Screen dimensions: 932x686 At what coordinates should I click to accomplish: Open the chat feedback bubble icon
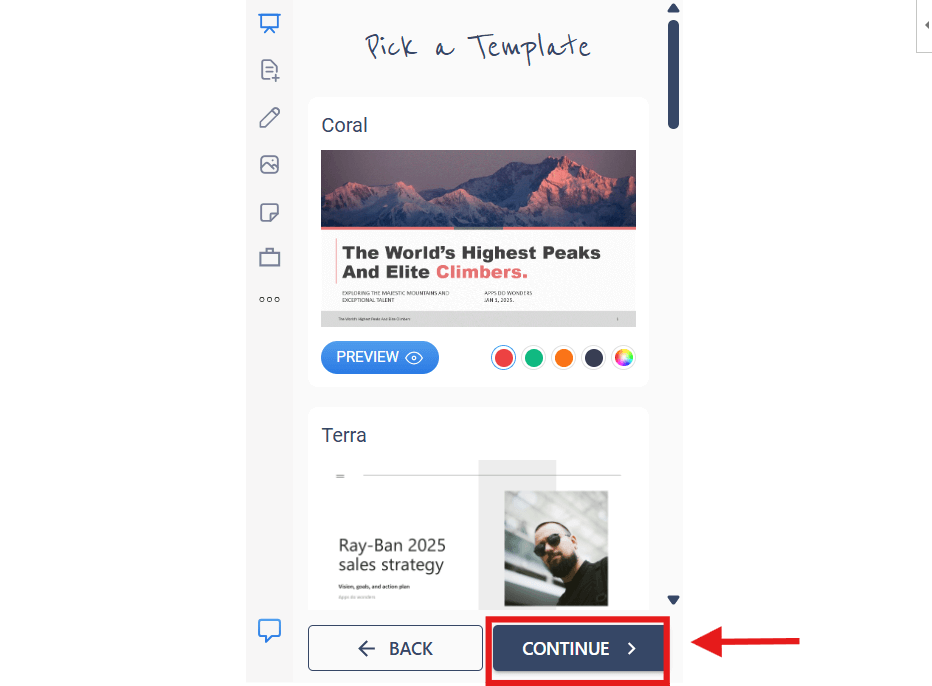(269, 630)
